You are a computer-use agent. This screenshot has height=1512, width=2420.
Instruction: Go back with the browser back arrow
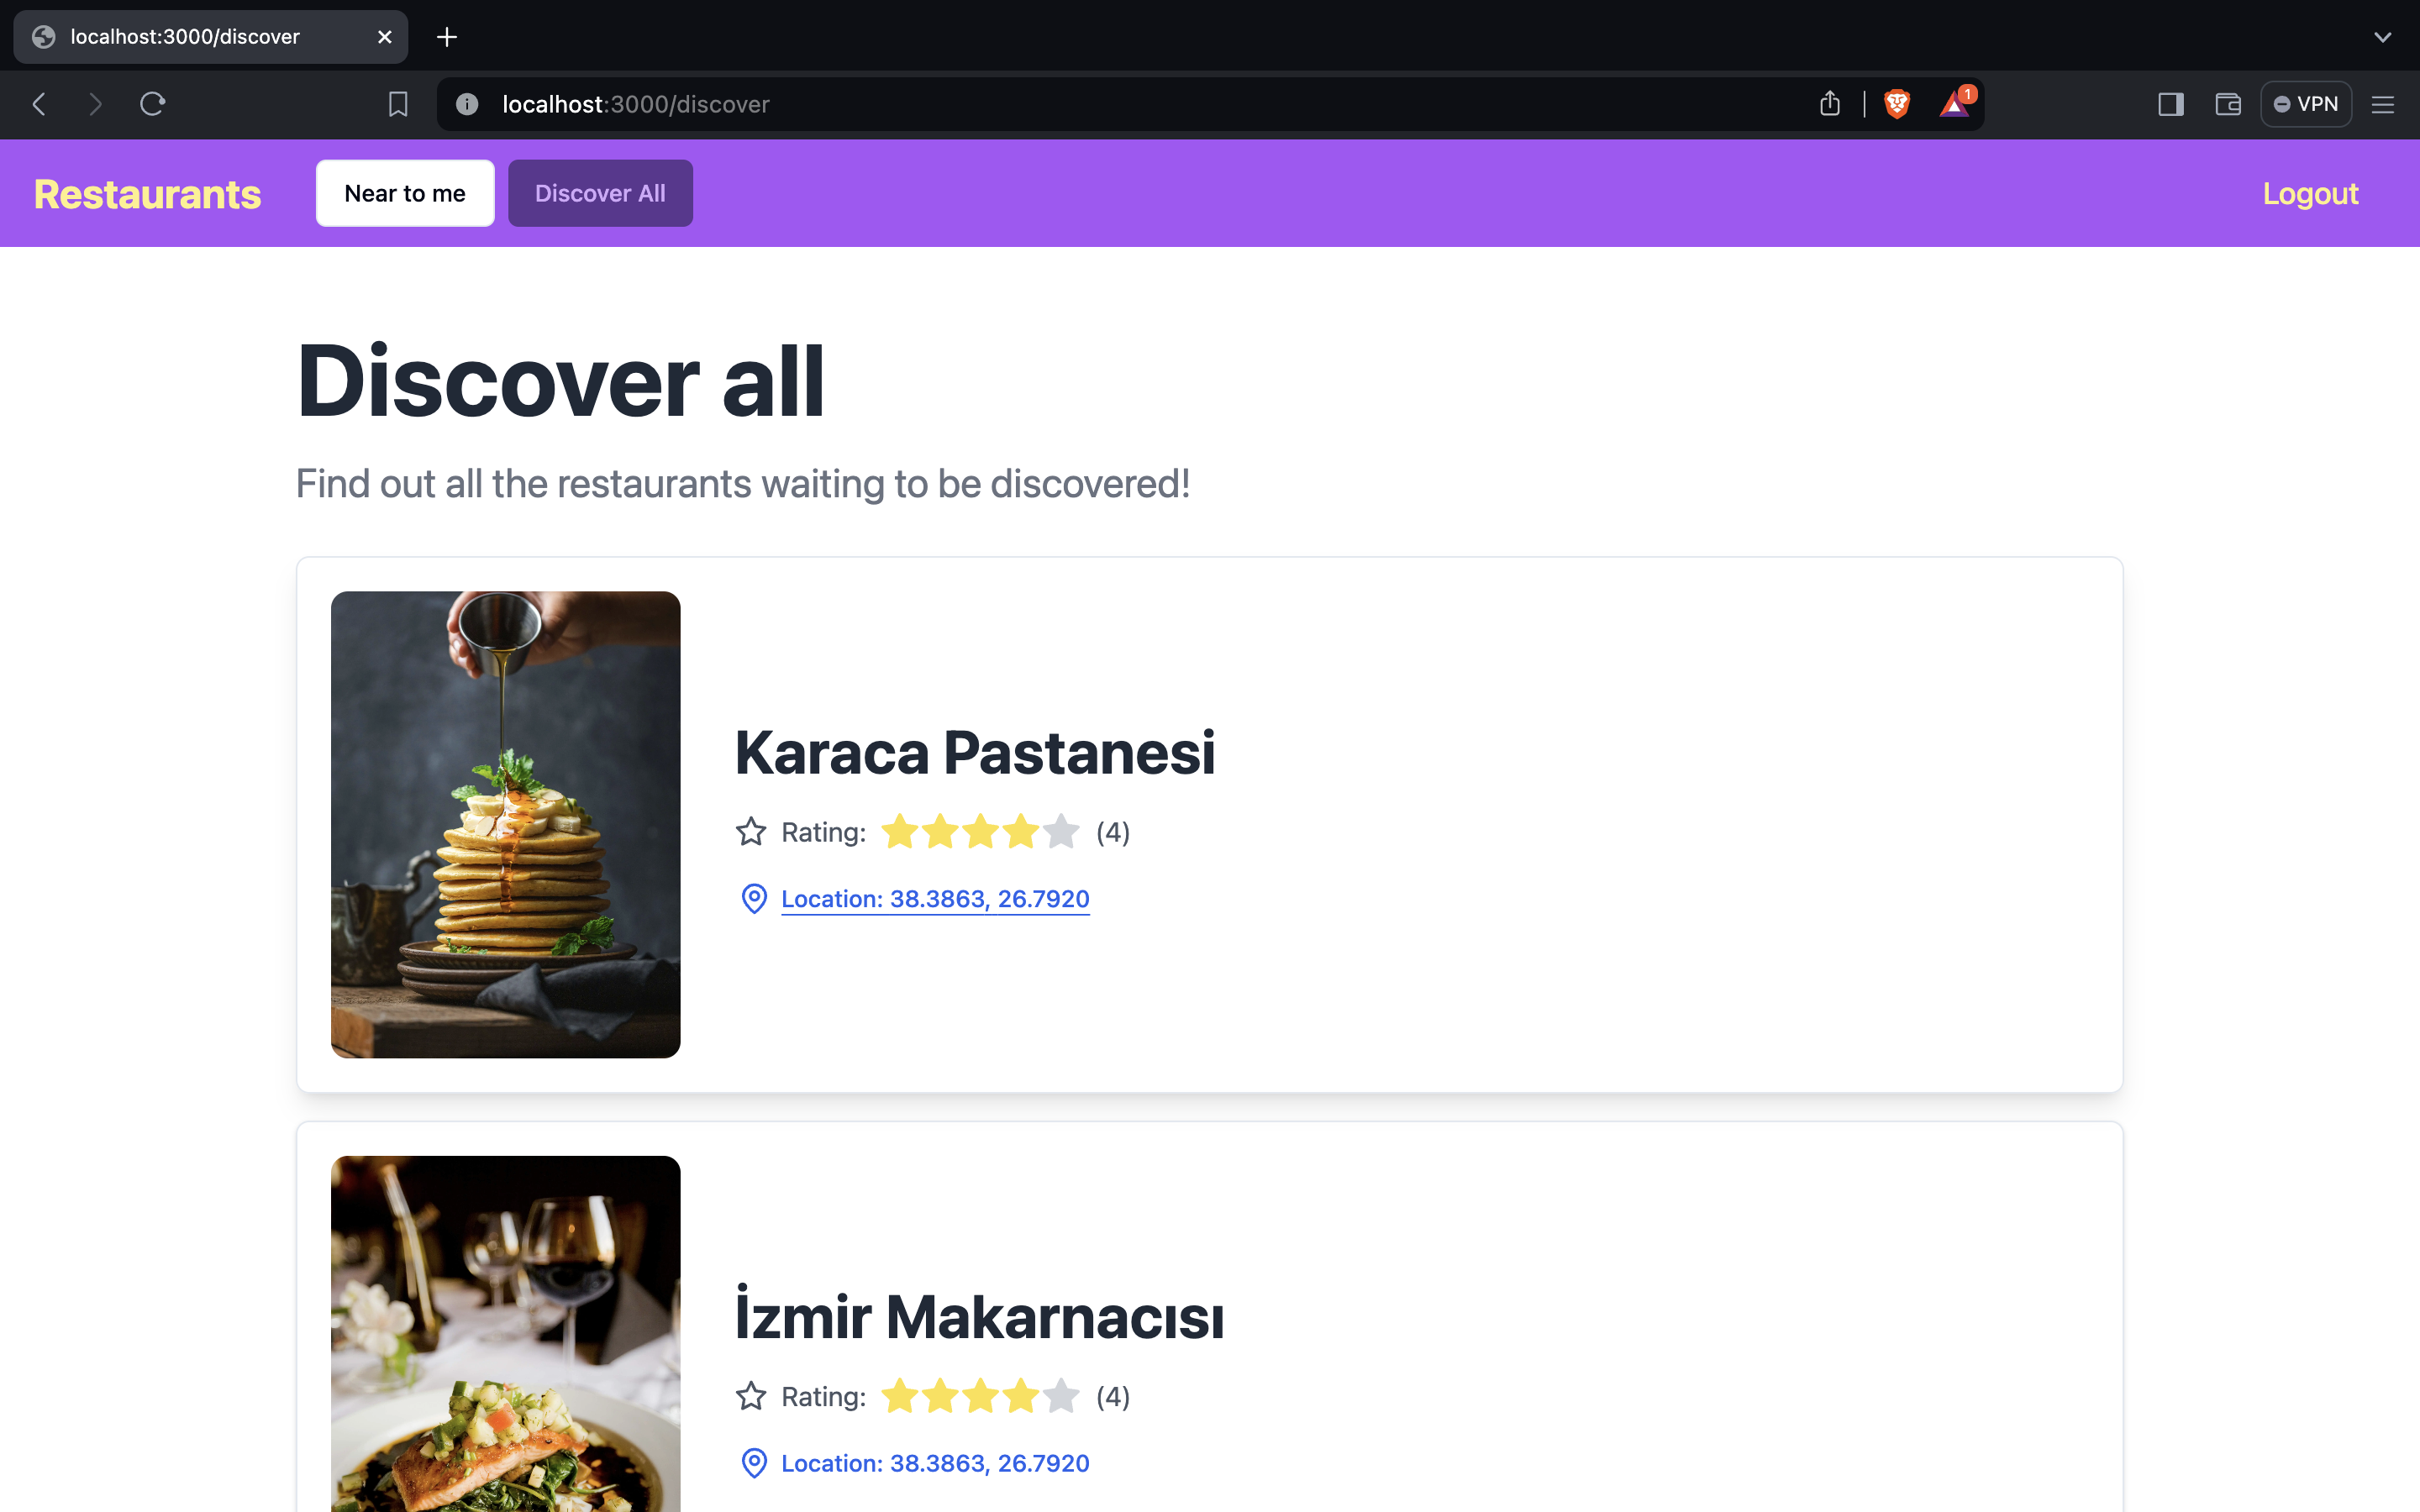pos(39,104)
